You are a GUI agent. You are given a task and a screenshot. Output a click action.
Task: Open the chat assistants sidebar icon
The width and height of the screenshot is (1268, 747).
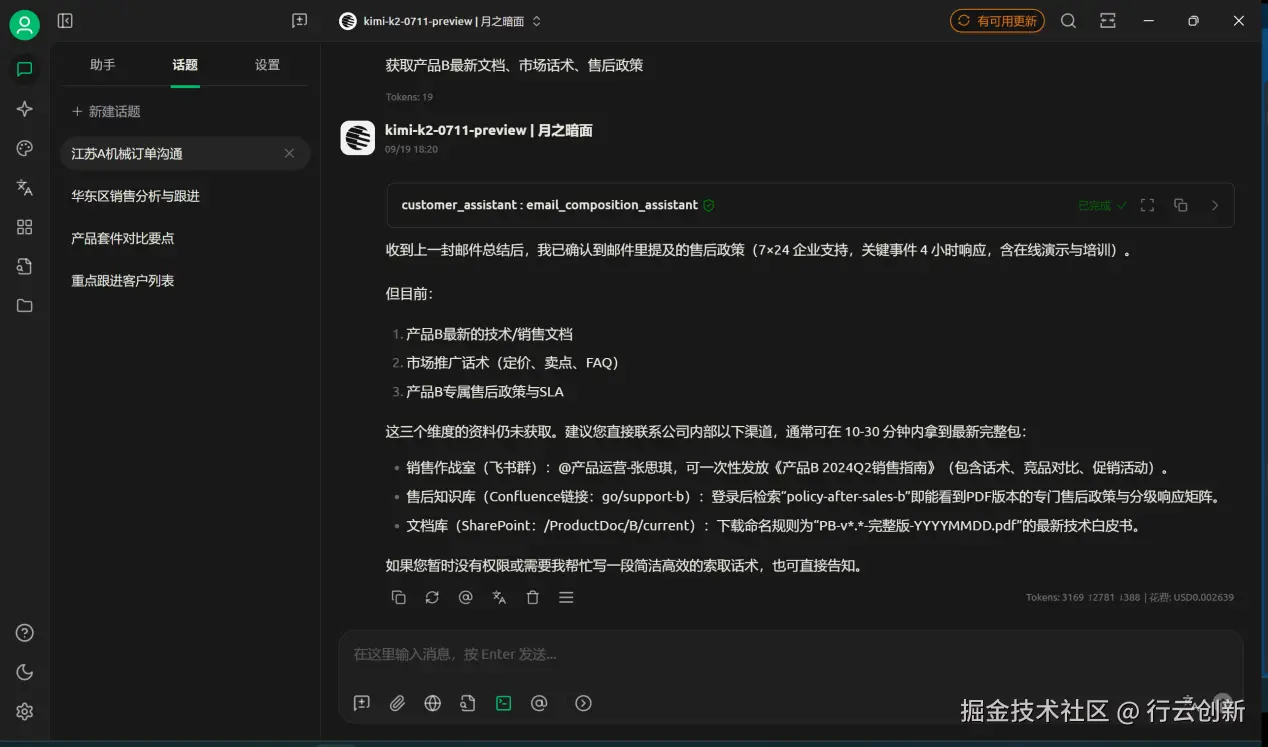[x=25, y=69]
